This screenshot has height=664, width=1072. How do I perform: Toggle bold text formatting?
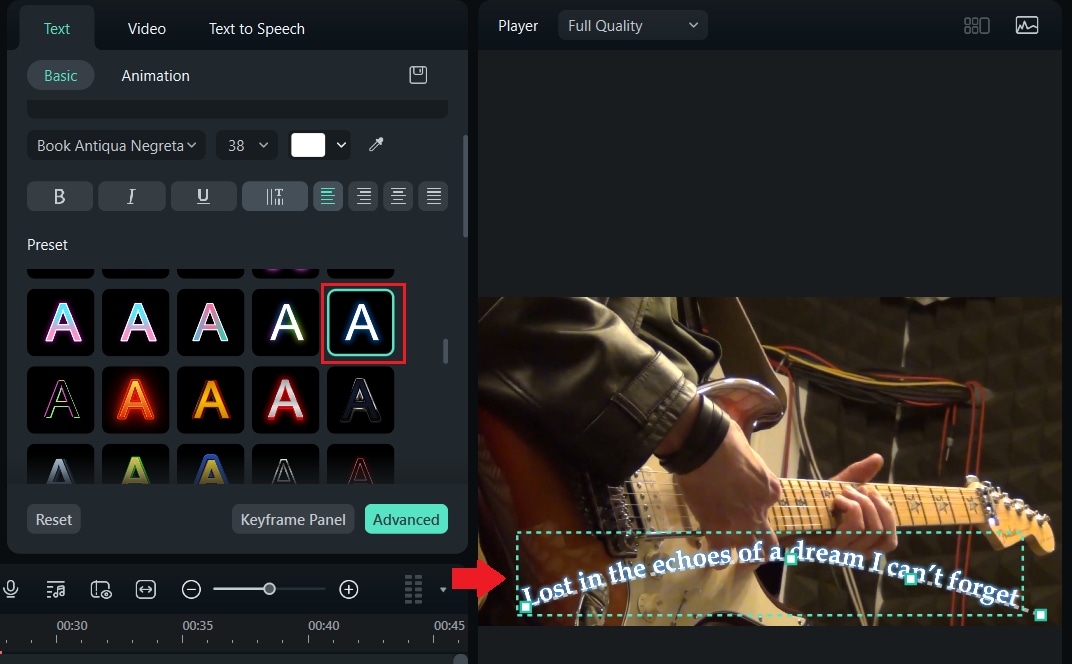point(59,196)
